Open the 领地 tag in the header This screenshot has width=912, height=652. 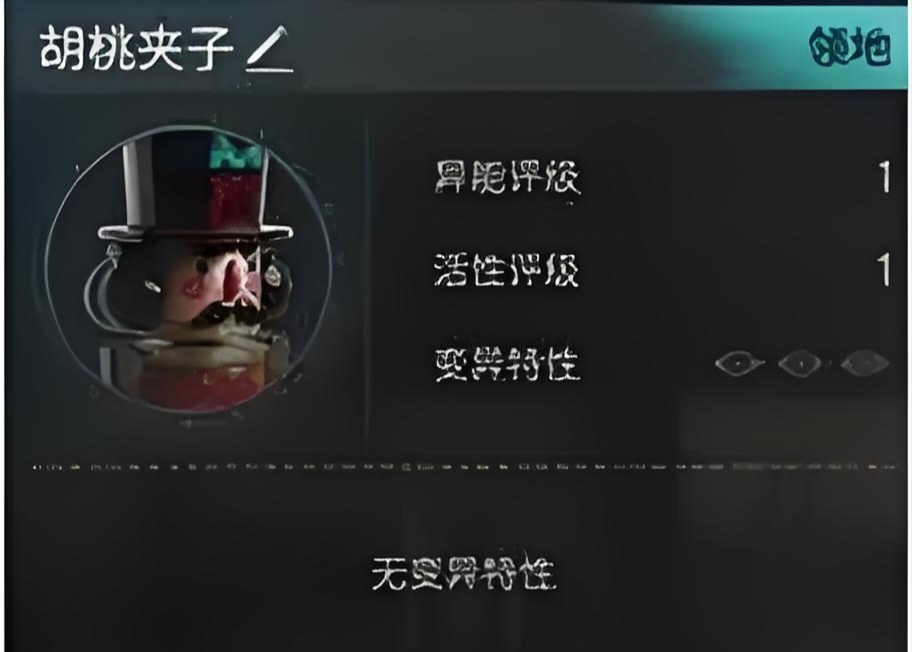click(x=850, y=47)
